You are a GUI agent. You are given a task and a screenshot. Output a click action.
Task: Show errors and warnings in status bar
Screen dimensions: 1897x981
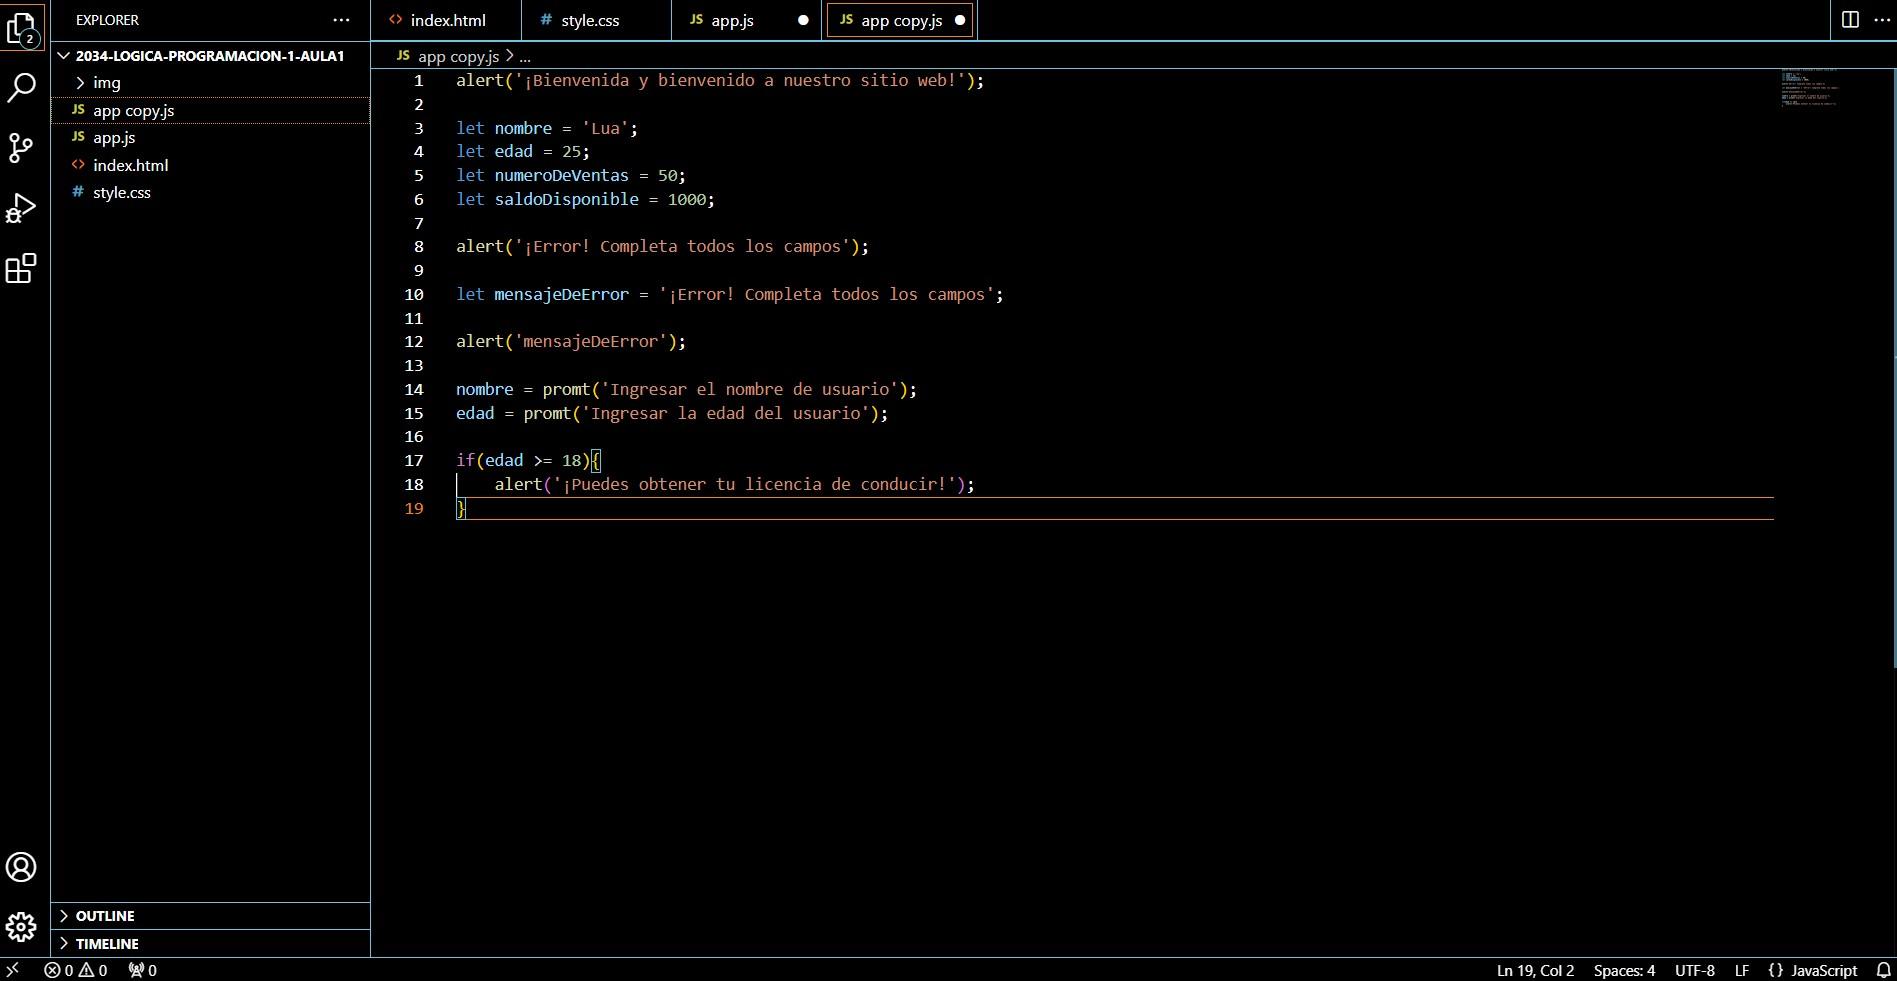(76, 970)
